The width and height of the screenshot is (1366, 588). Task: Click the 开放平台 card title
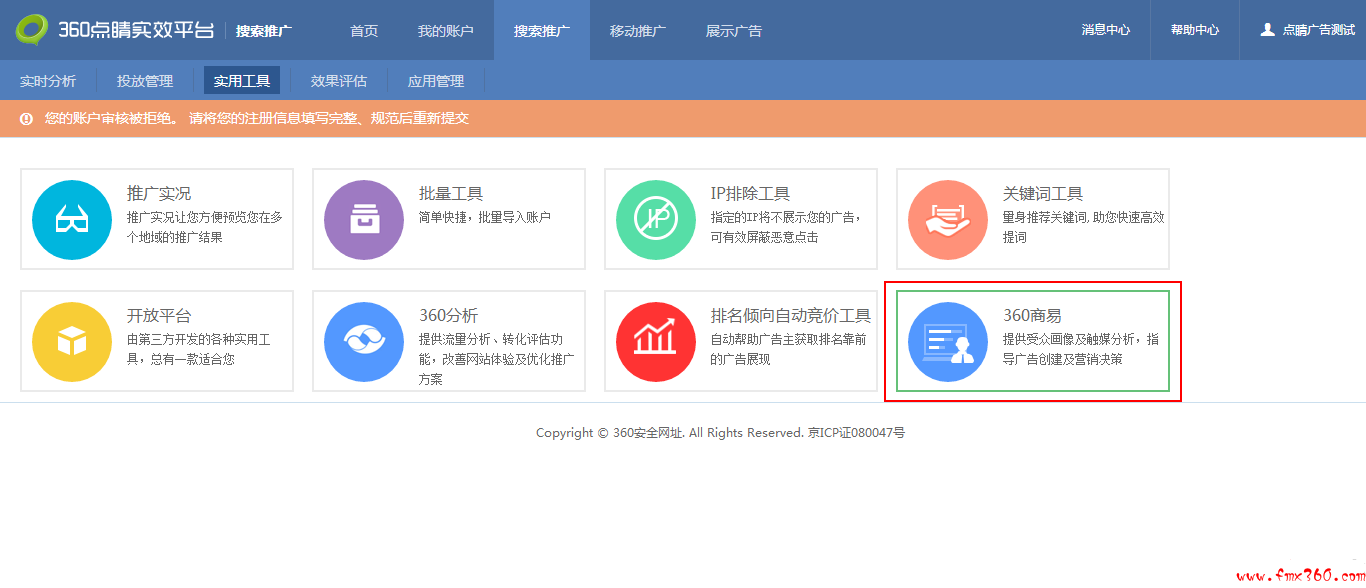pos(159,316)
